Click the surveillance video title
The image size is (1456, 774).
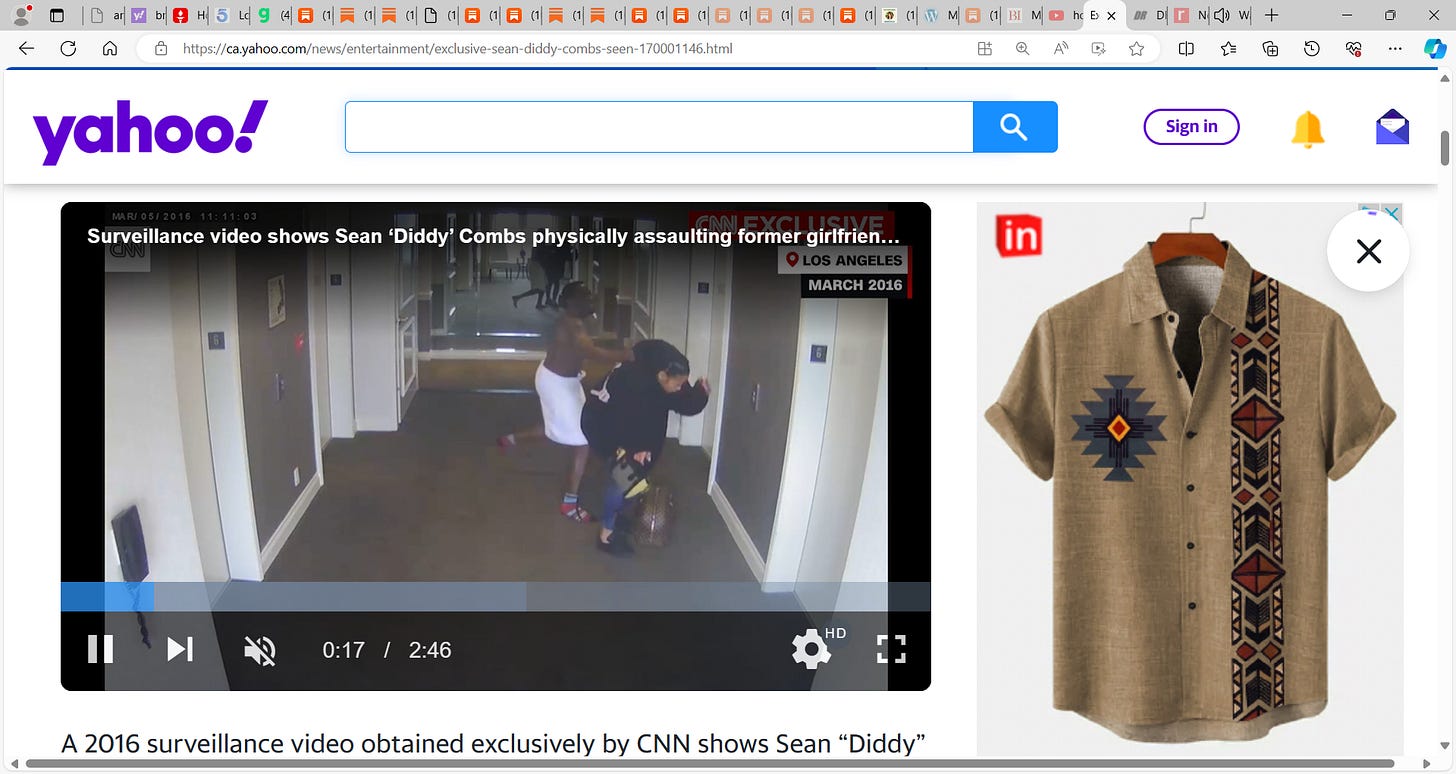(494, 237)
